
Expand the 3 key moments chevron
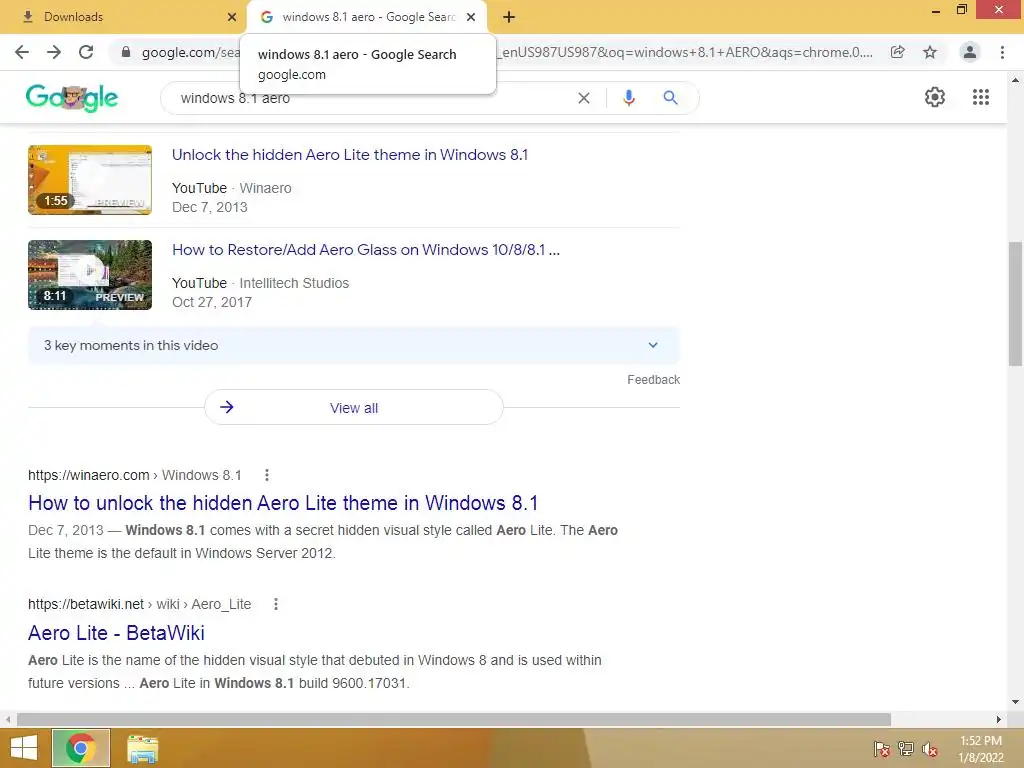point(653,345)
